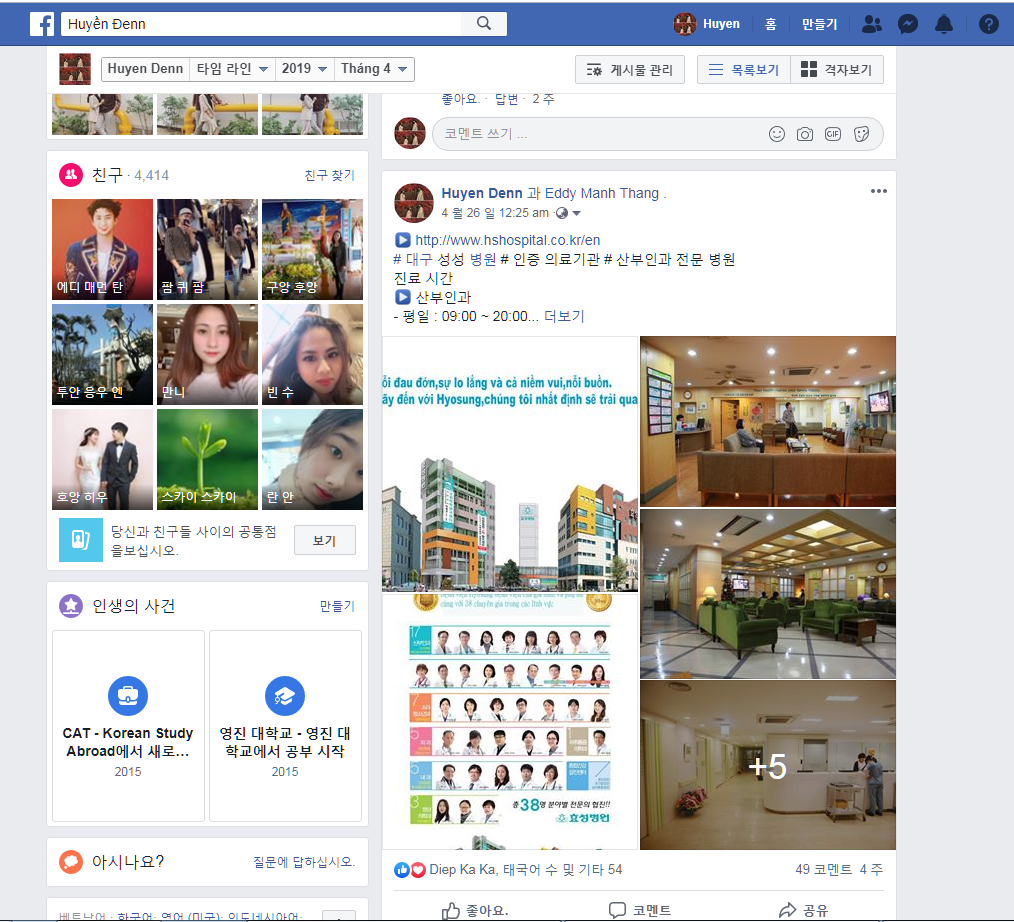Open the hshospital.co.kr link

(x=507, y=240)
